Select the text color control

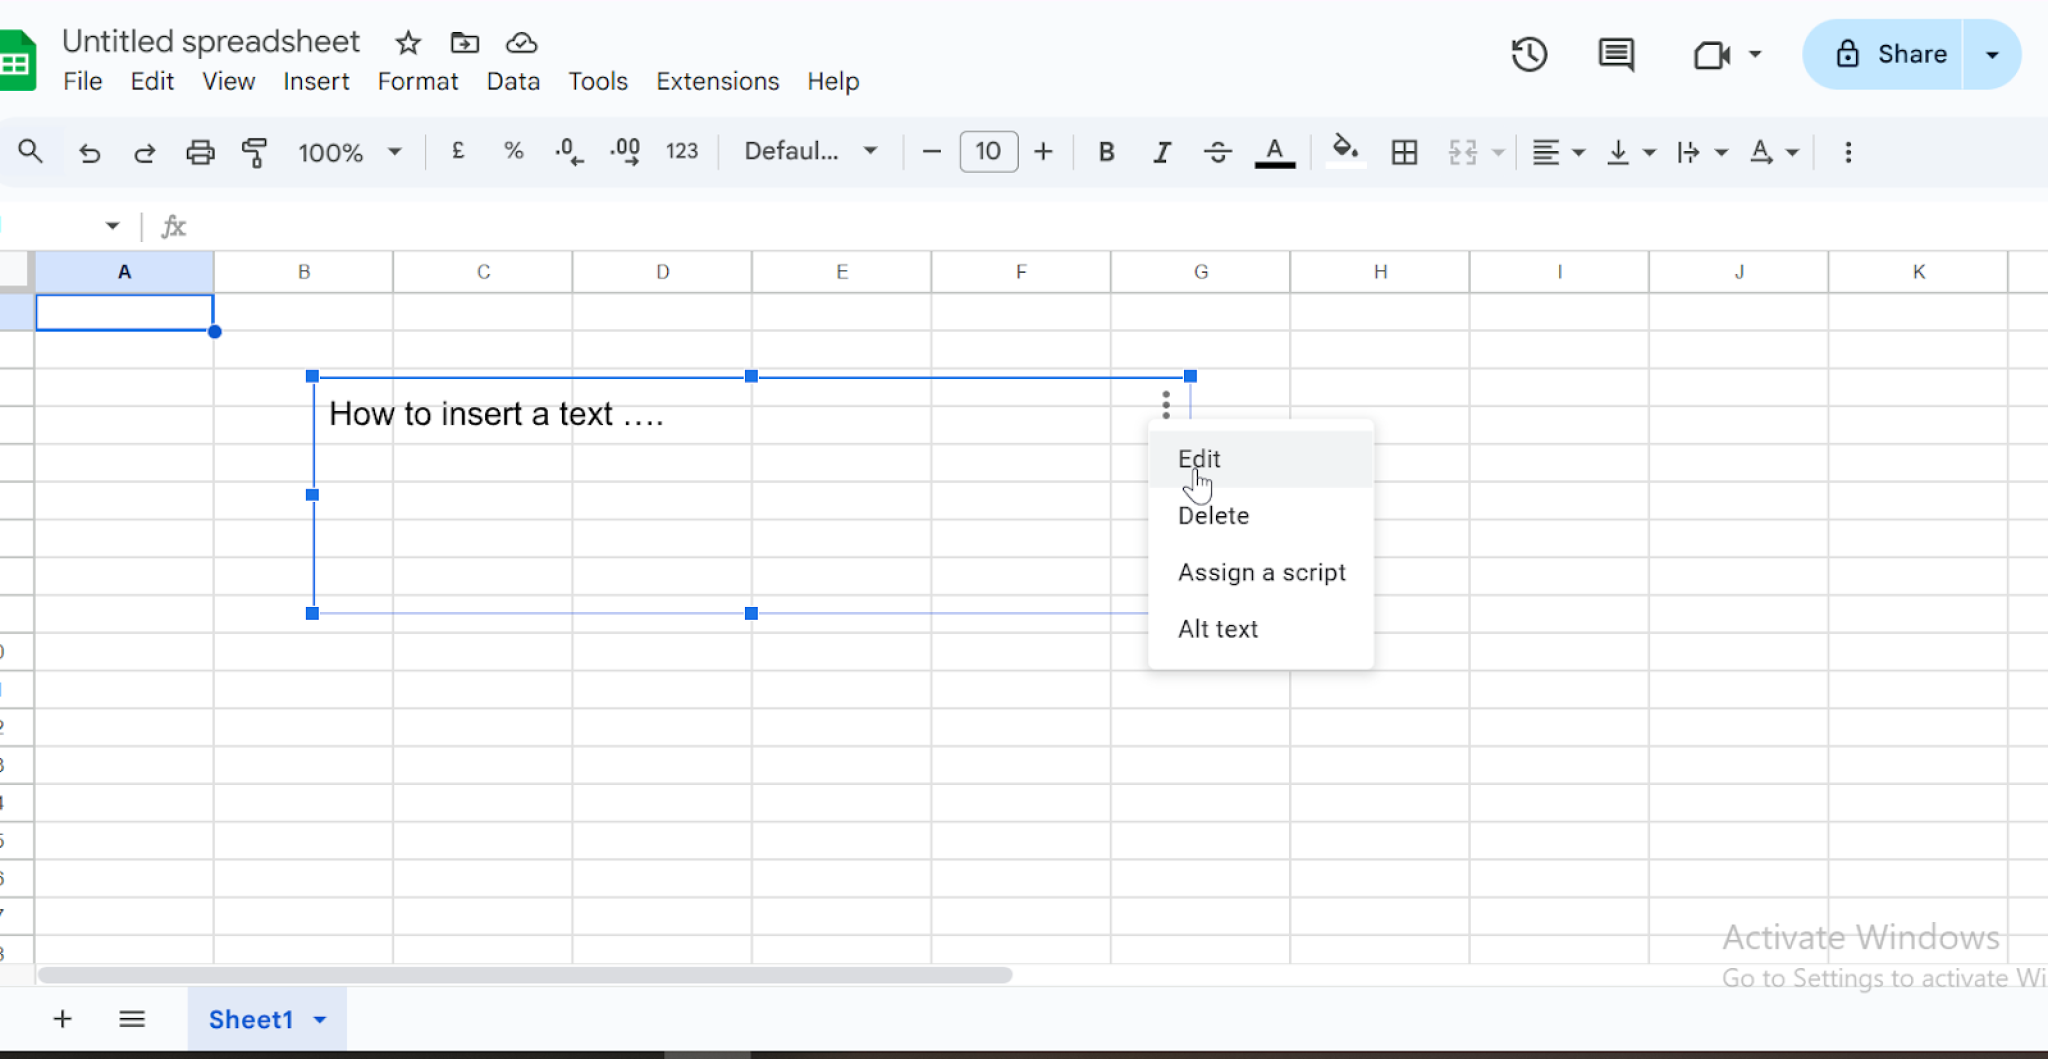point(1274,152)
